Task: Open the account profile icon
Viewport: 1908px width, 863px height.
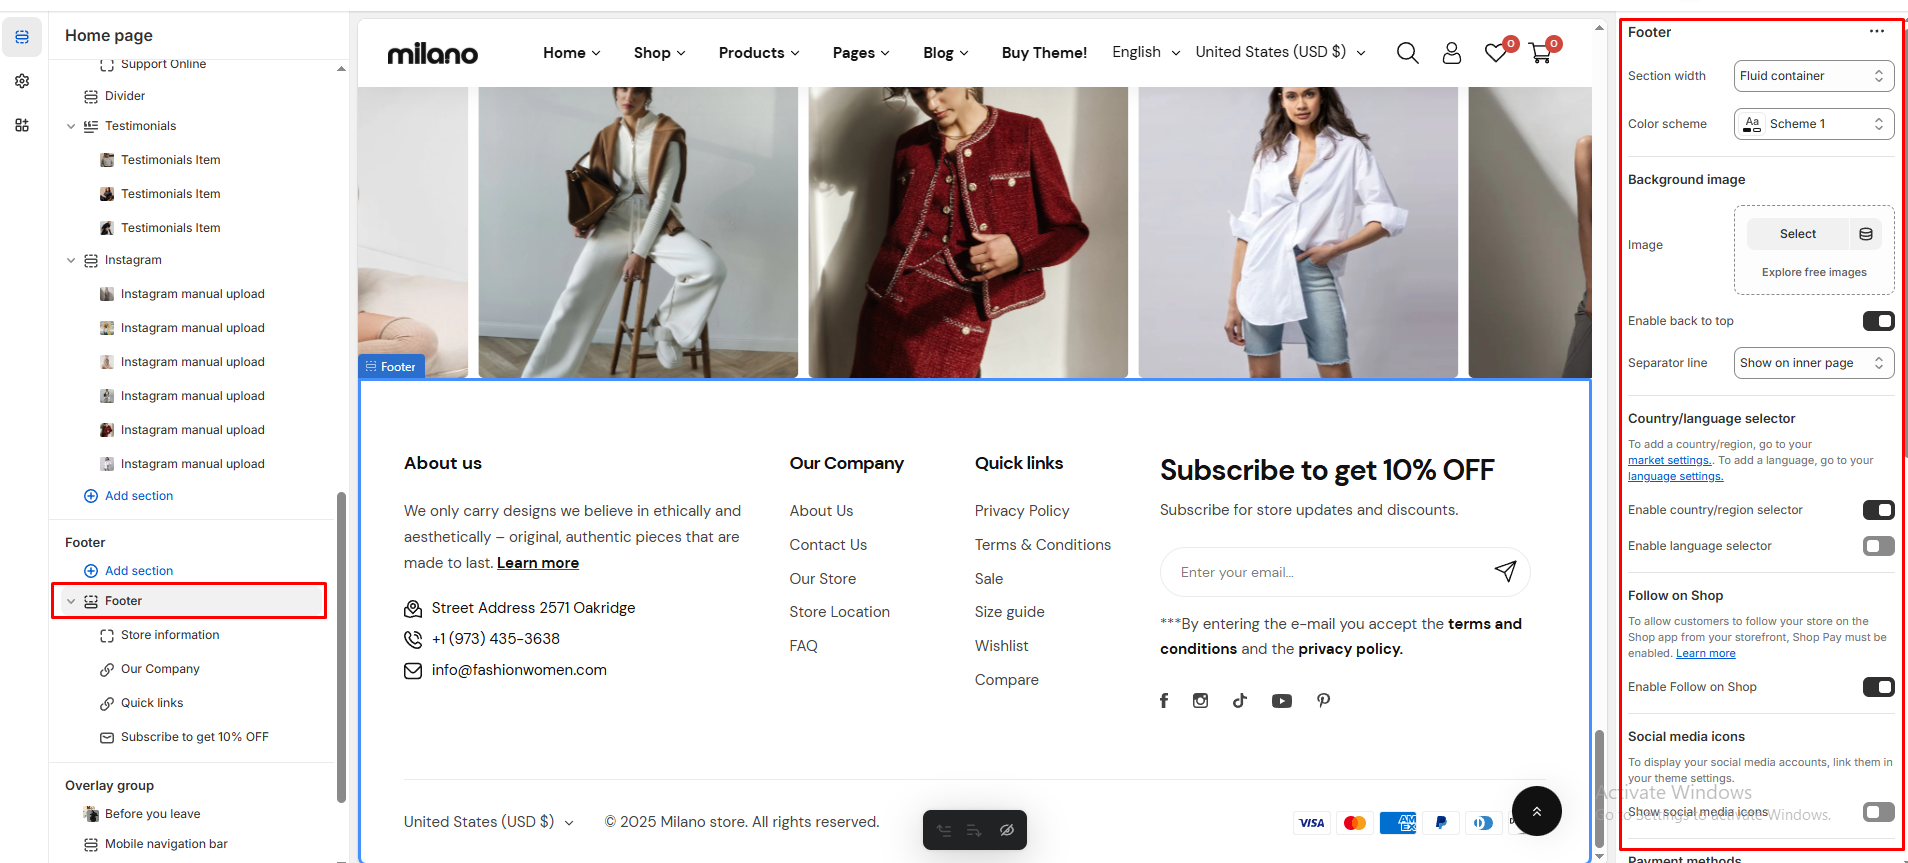Action: pyautogui.click(x=1451, y=53)
